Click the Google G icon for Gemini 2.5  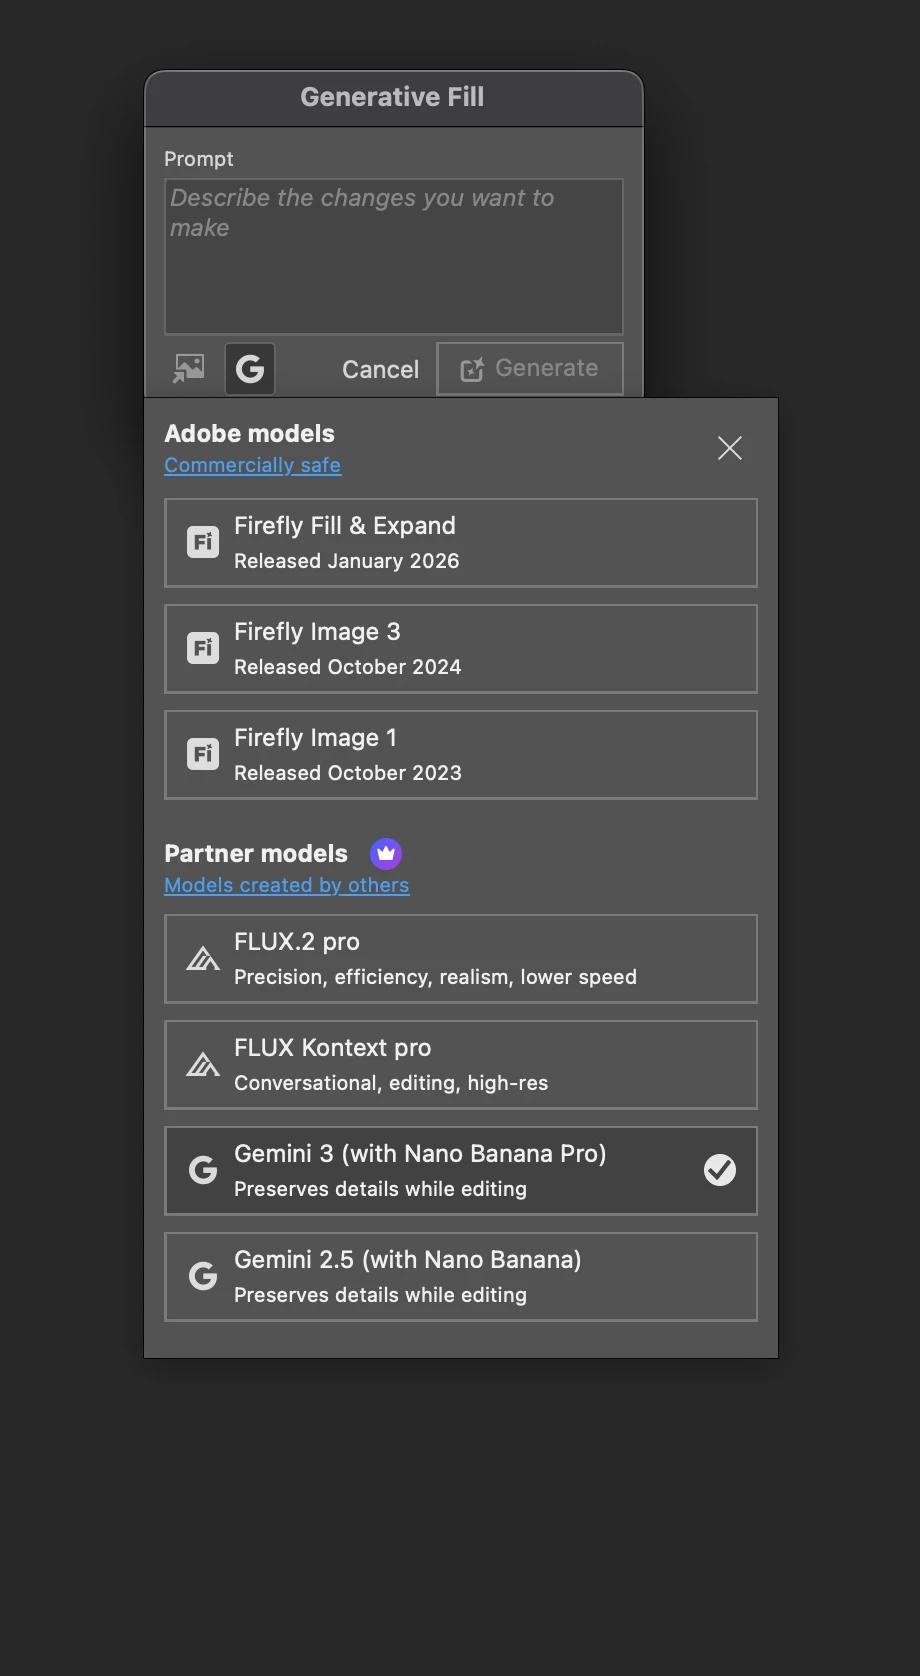(x=203, y=1276)
